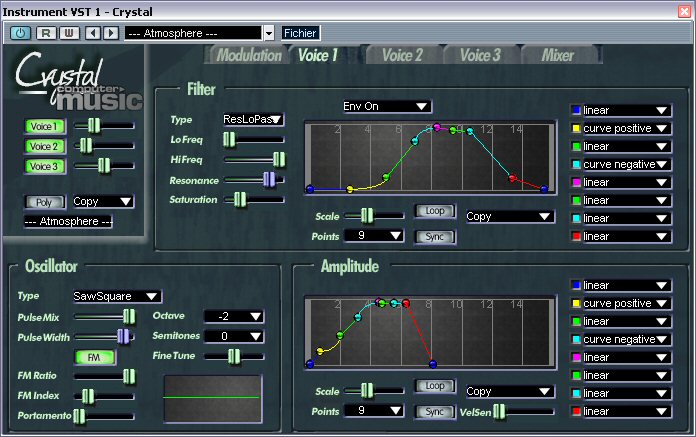This screenshot has height=437, width=696.
Task: Click the Voice 1 level slider
Action: point(104,126)
